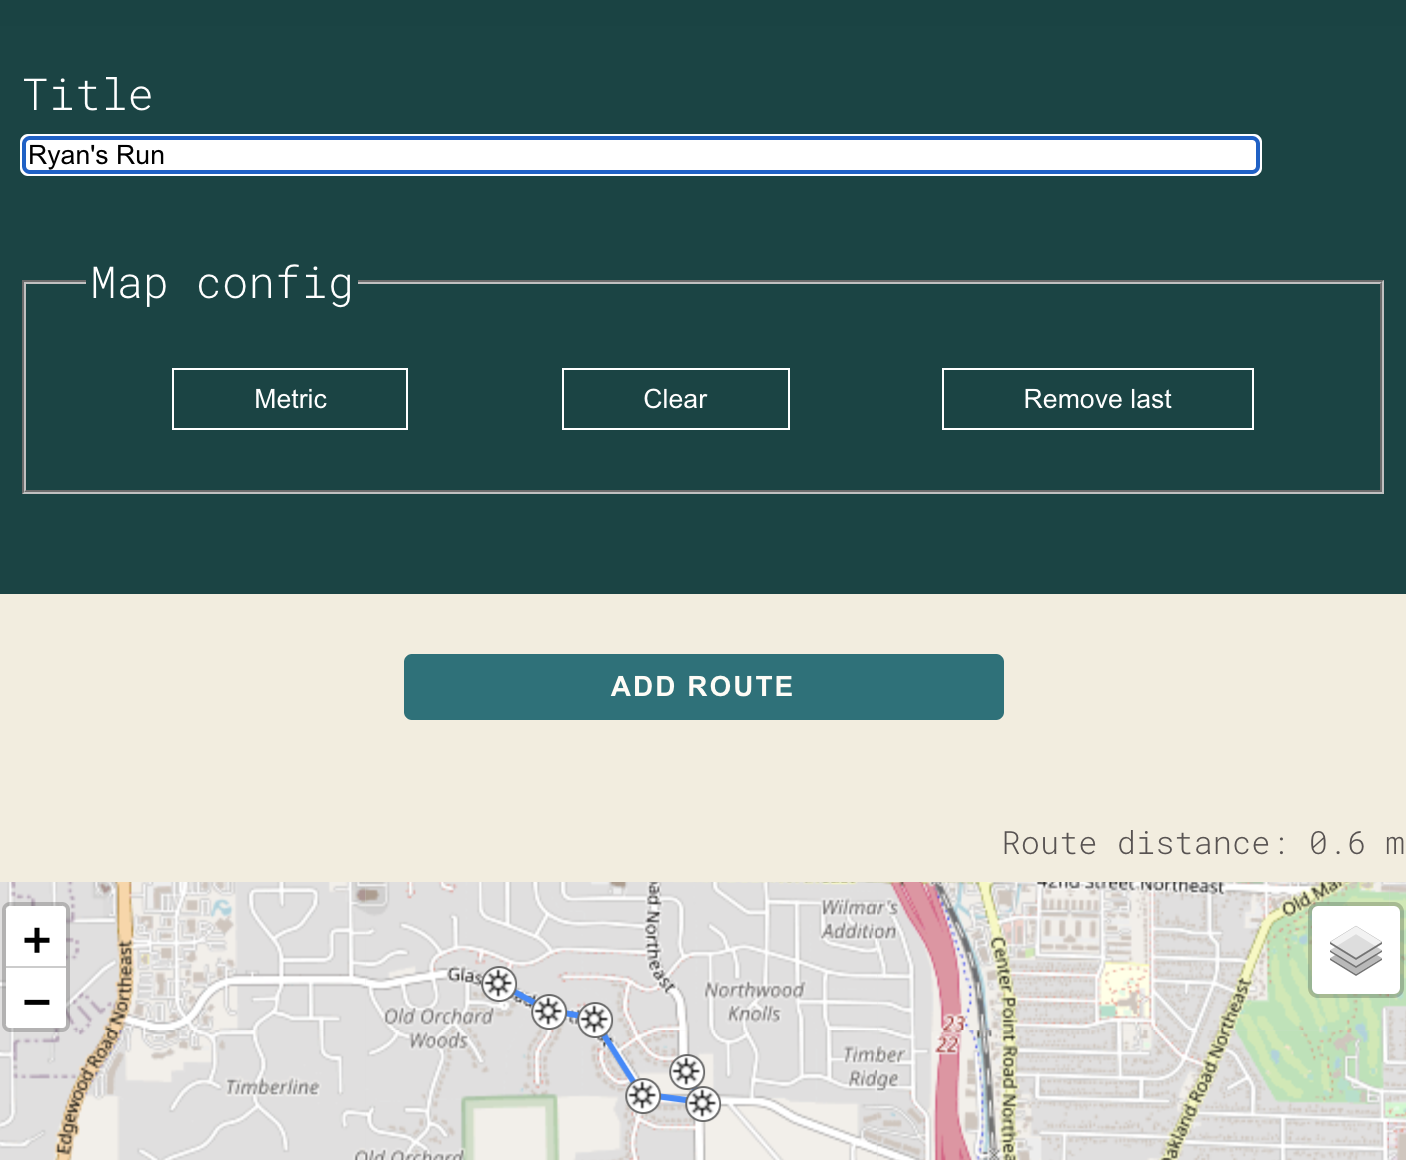
Task: Click the Wilmar's Addition map label
Action: [859, 919]
